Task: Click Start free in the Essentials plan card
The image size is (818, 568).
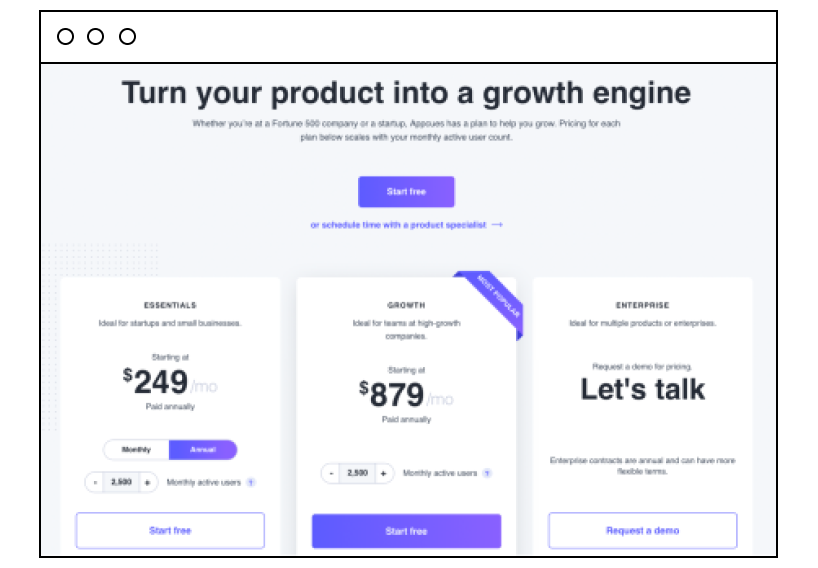Action: pyautogui.click(x=170, y=530)
